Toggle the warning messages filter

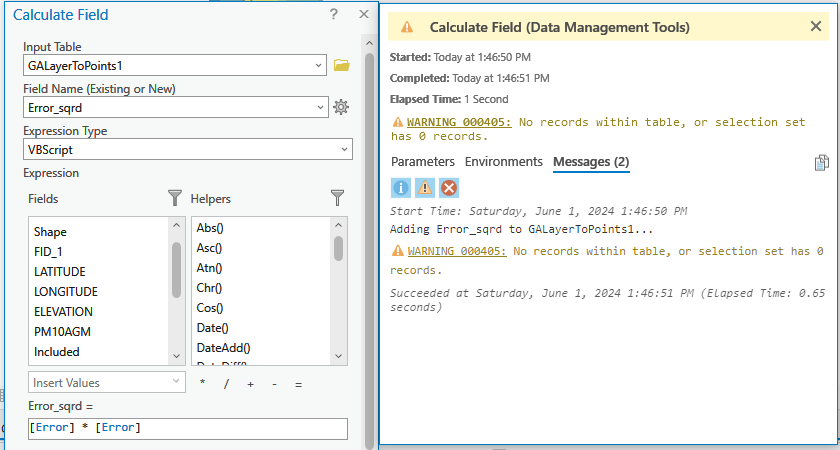(425, 187)
